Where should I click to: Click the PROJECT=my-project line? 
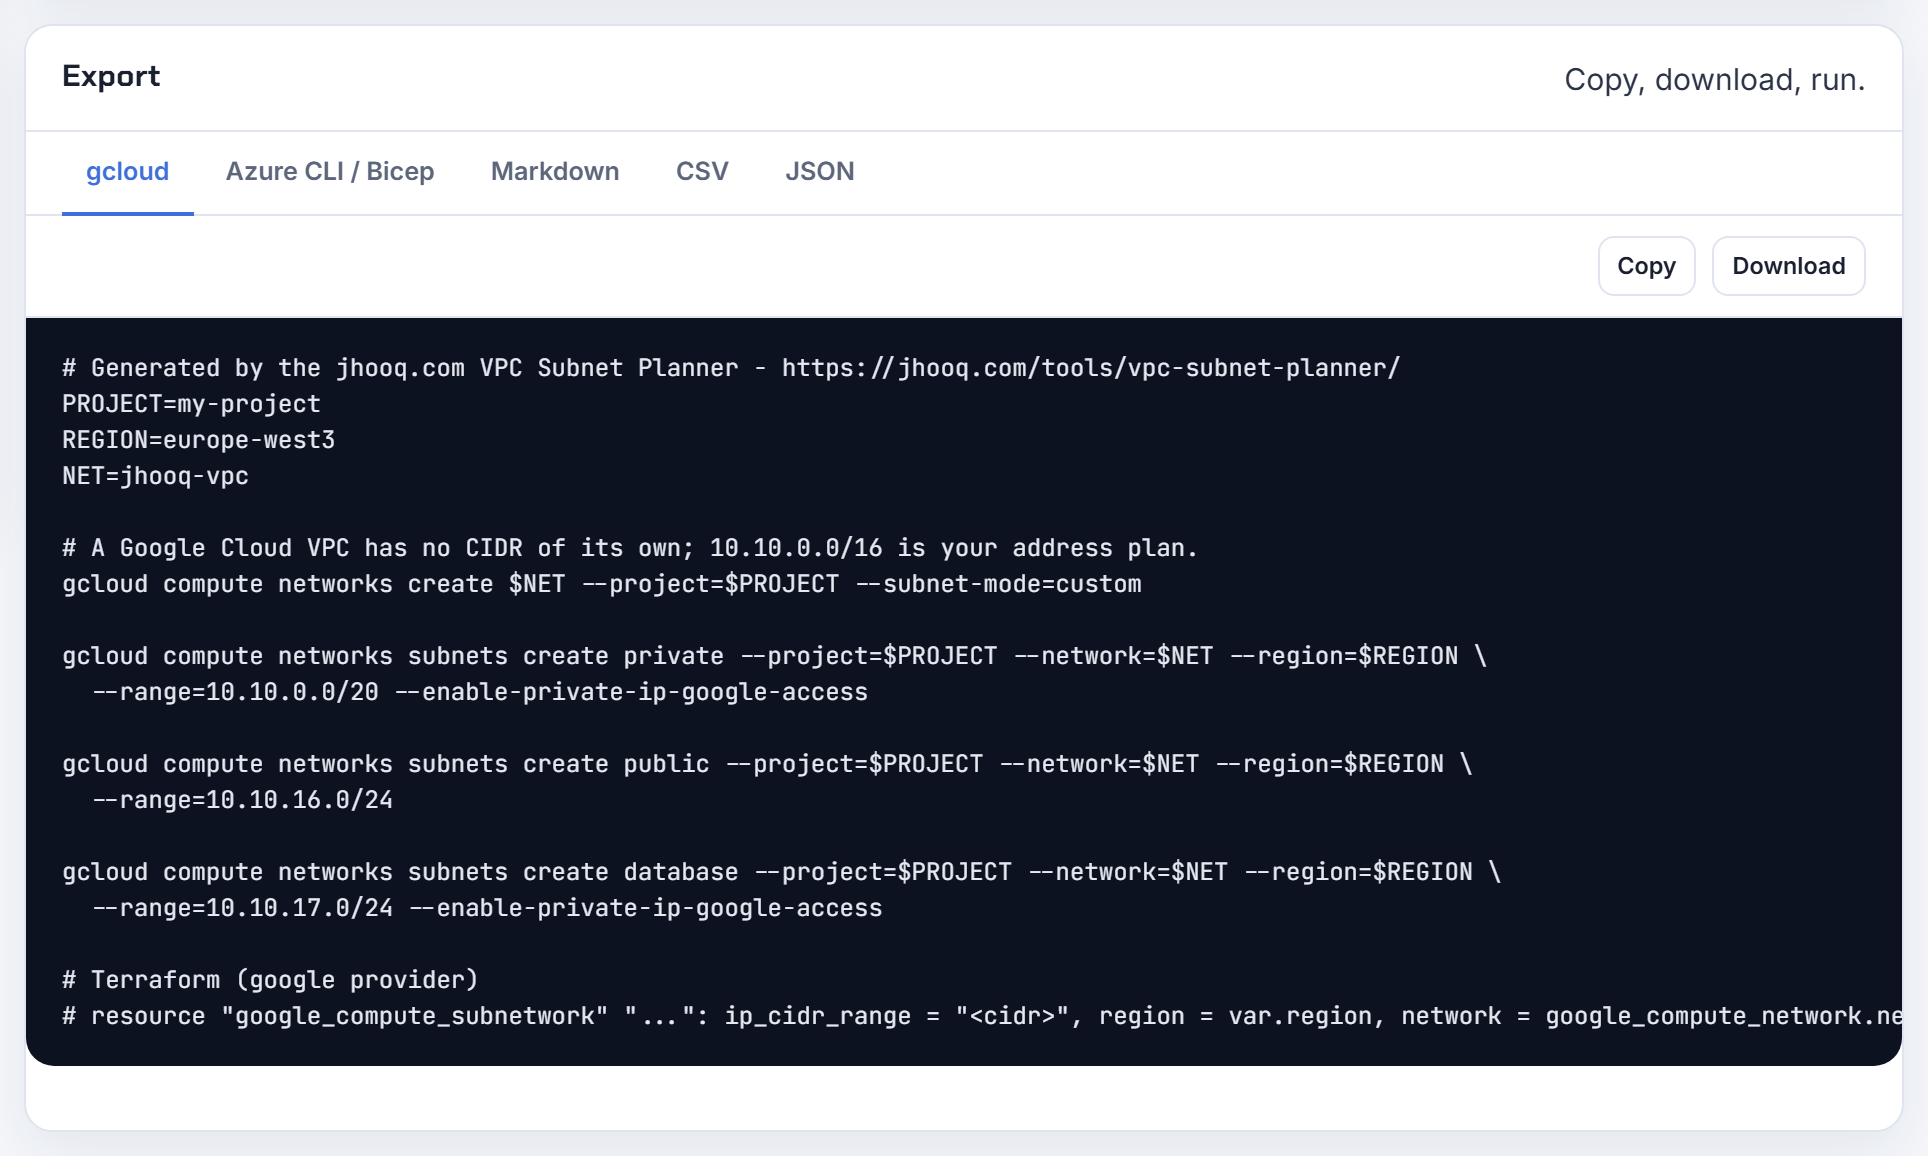191,404
